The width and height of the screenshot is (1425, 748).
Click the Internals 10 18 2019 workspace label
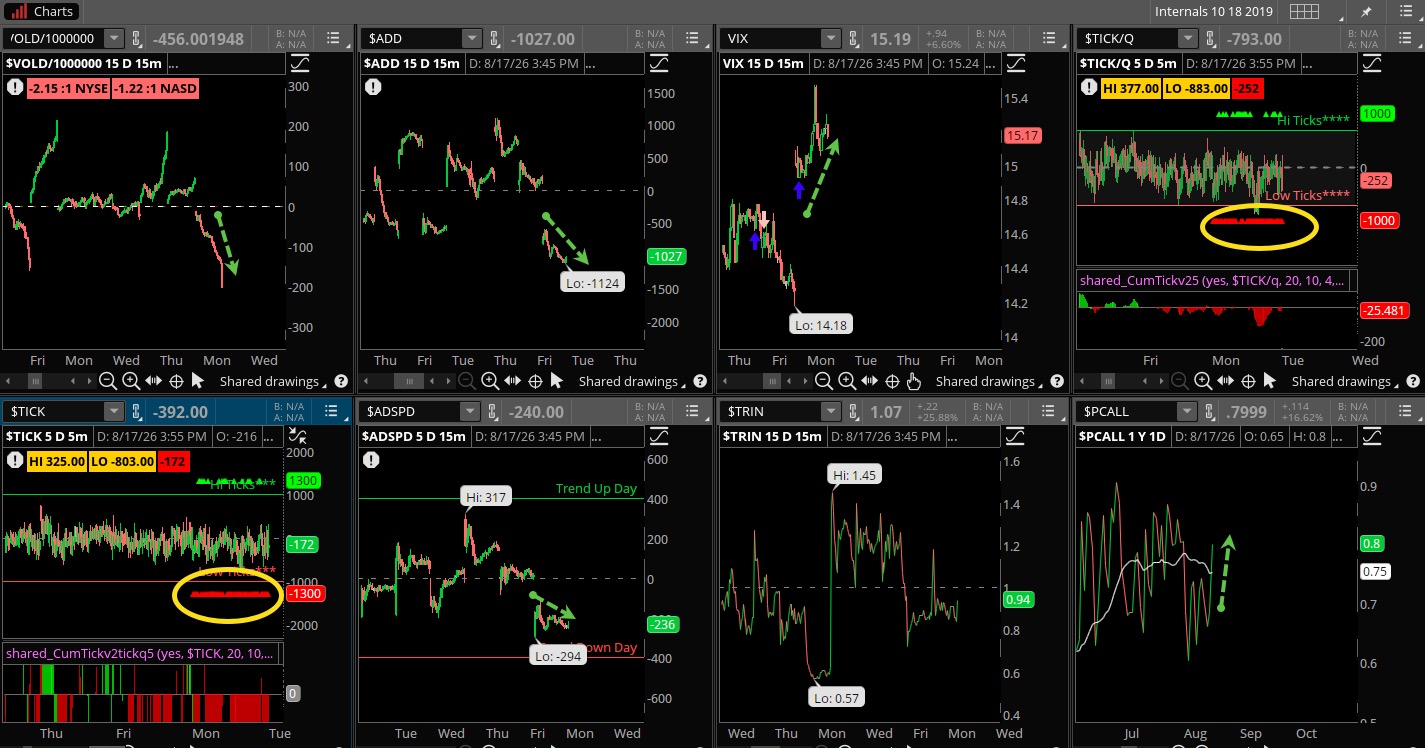click(1215, 12)
